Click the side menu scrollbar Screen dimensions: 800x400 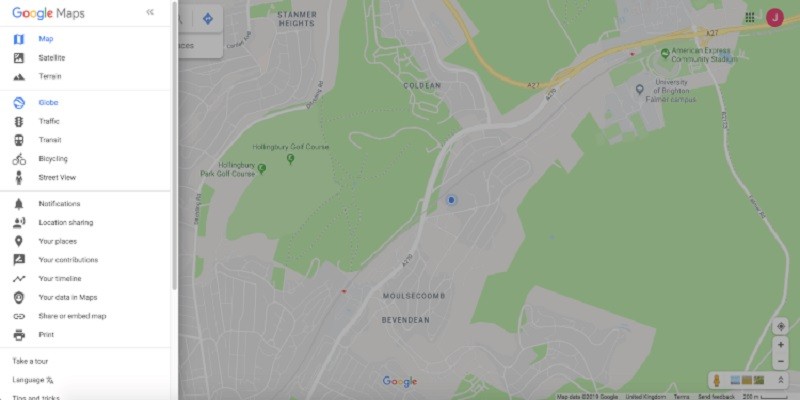[174, 145]
